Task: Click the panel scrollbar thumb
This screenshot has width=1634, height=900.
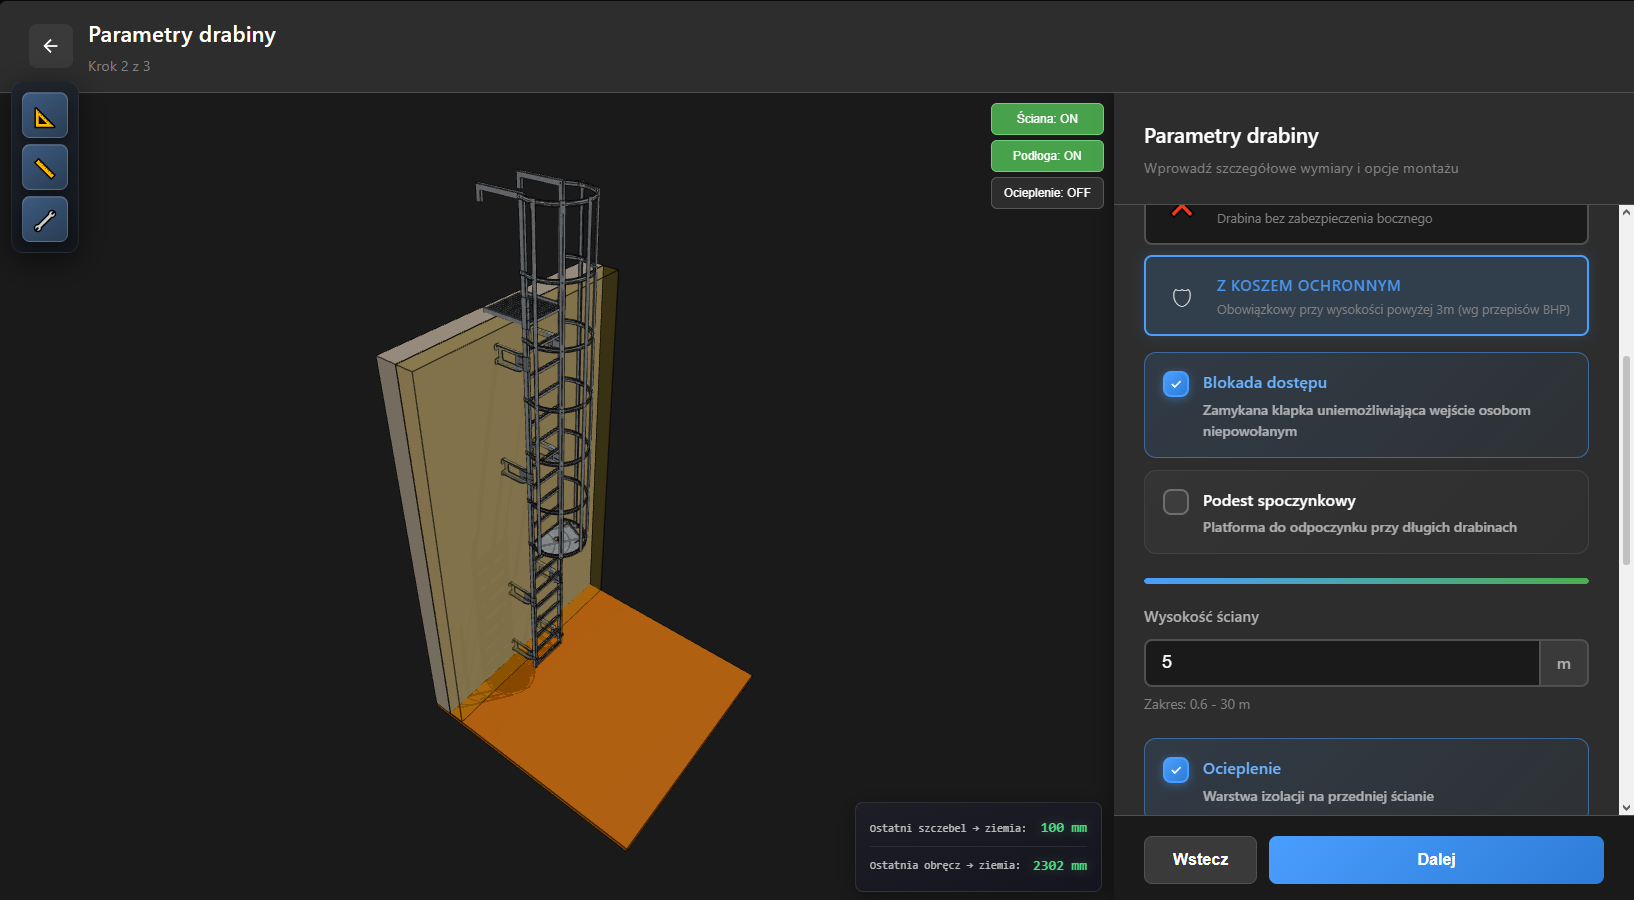Action: coord(1626,460)
